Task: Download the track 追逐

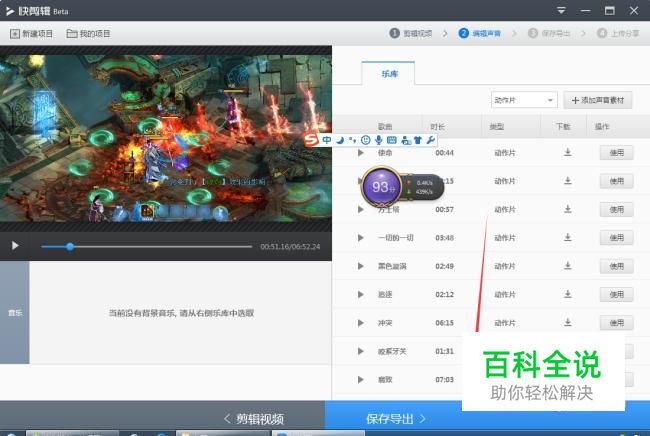Action: coord(568,294)
